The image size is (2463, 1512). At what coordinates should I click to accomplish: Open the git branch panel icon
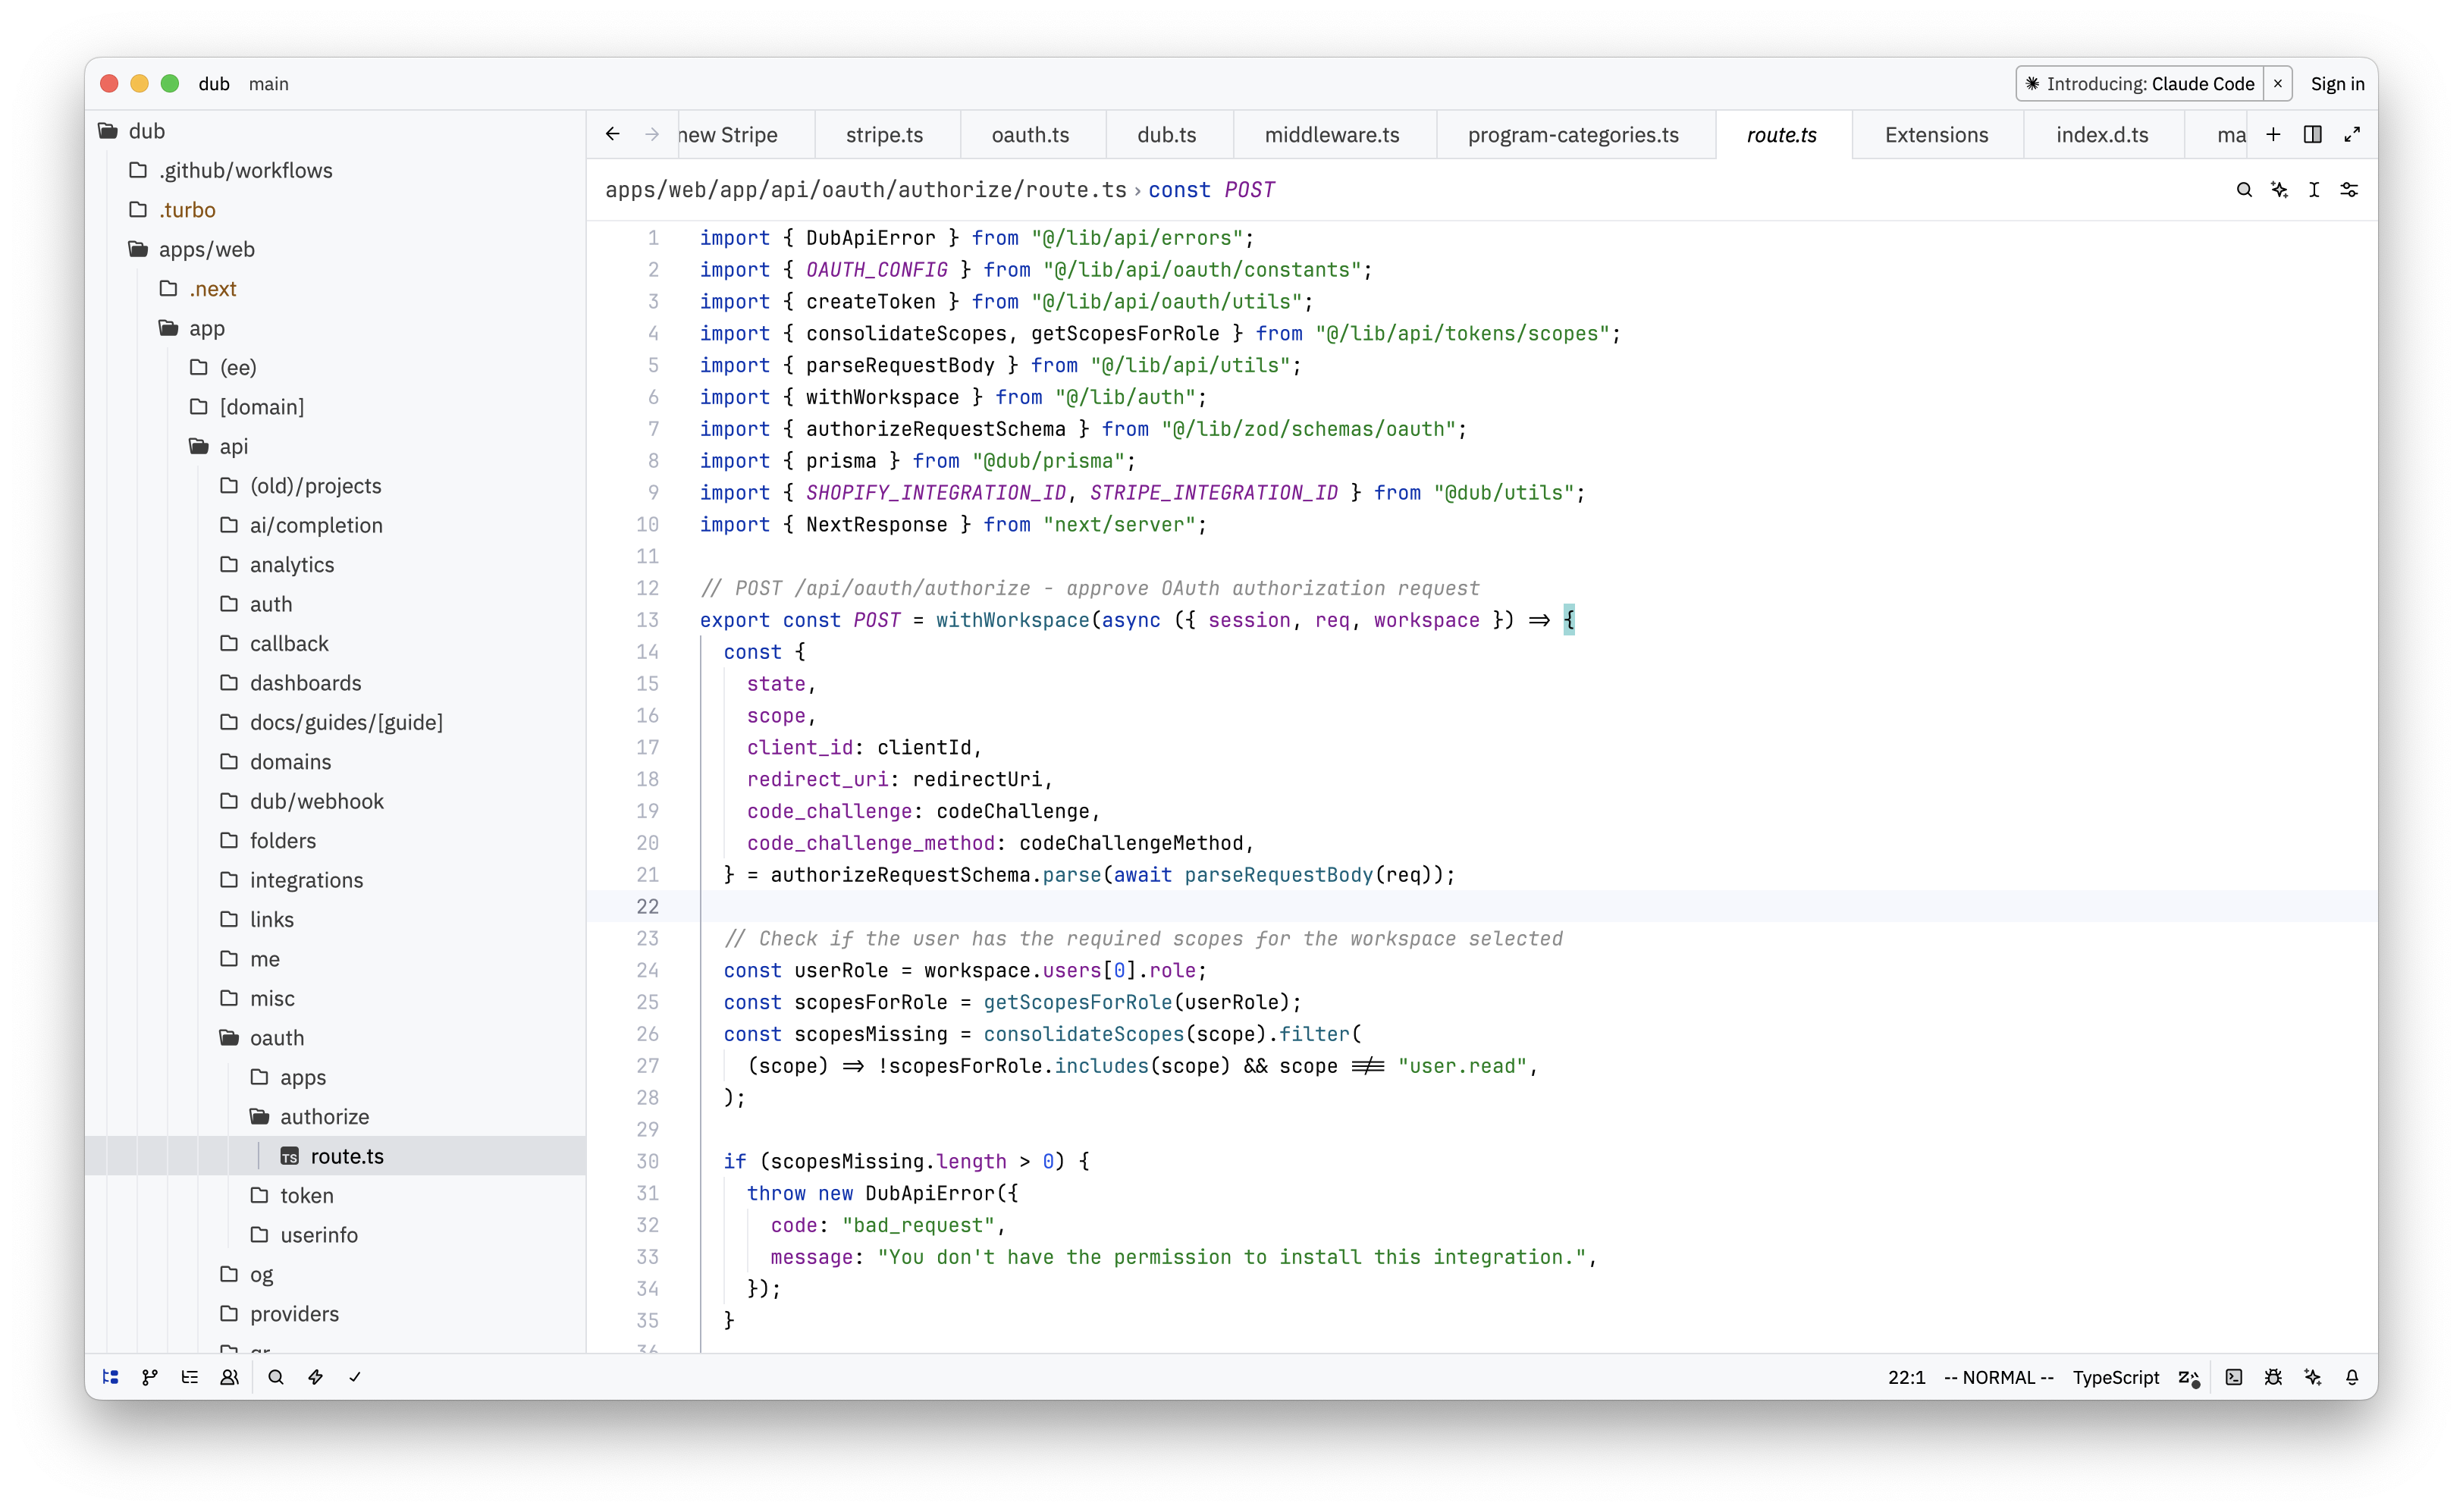point(150,1377)
